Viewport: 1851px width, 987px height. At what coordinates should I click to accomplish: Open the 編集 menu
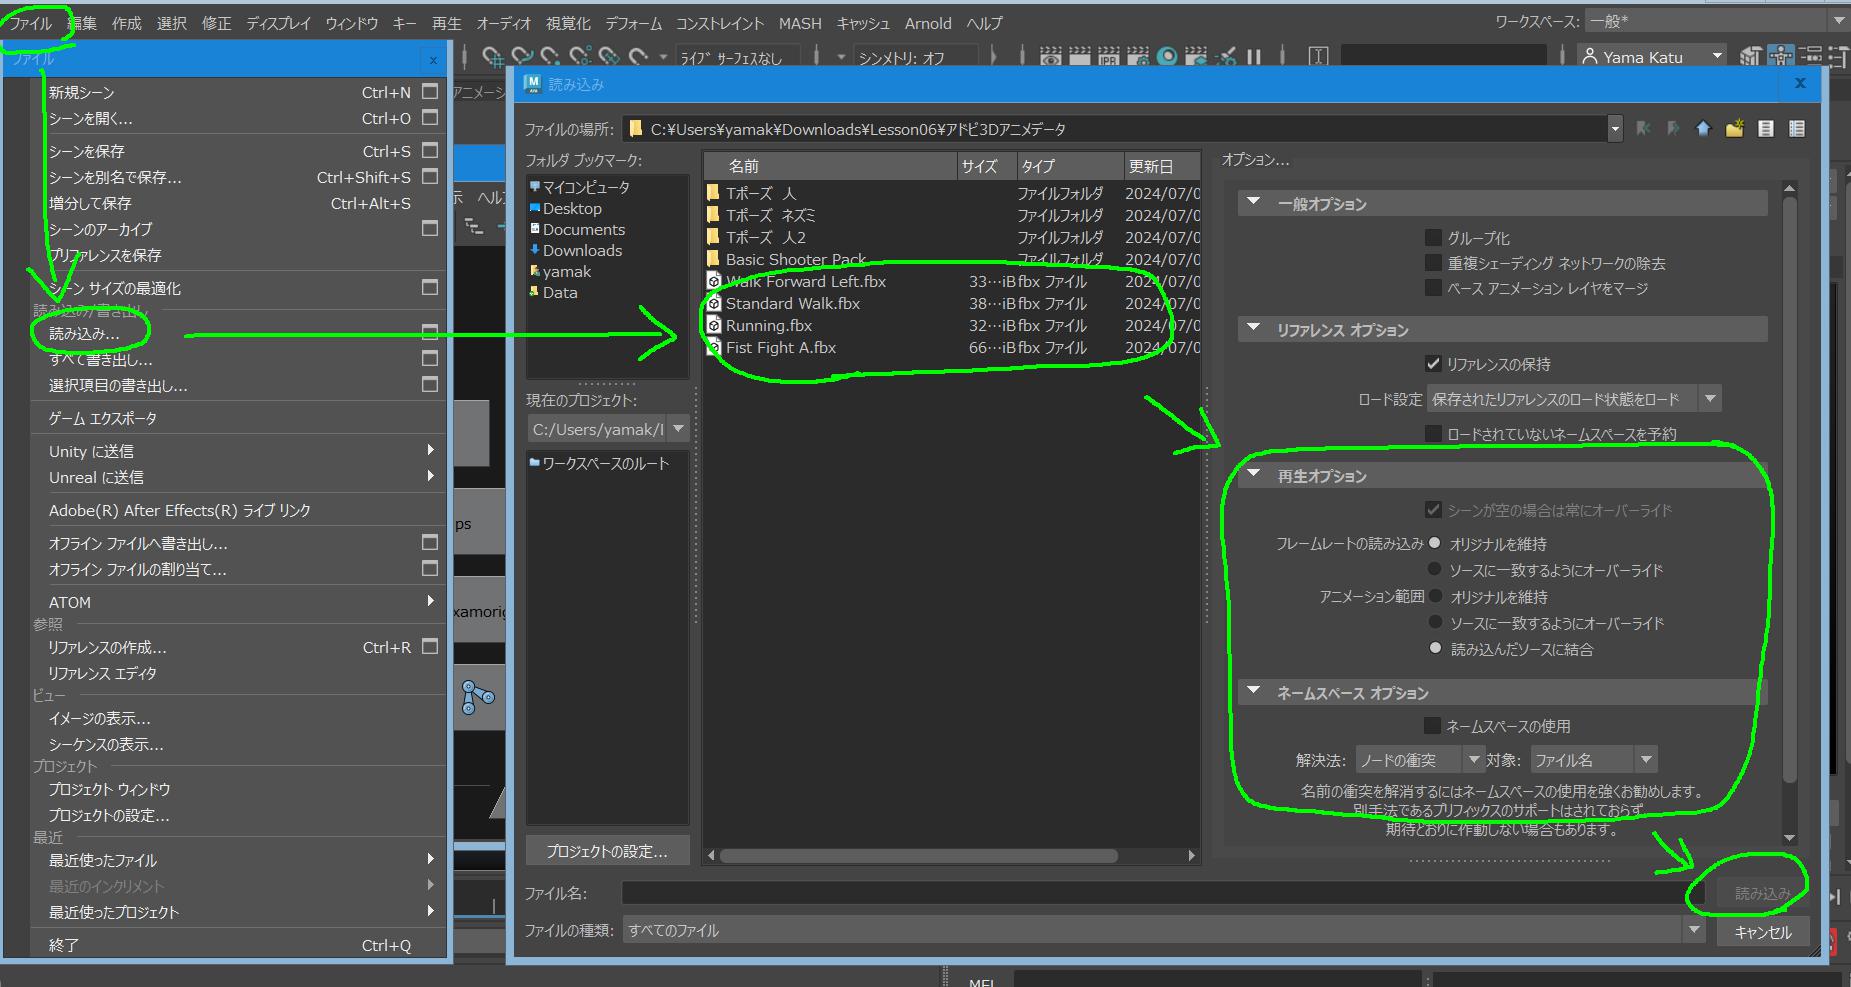point(82,23)
